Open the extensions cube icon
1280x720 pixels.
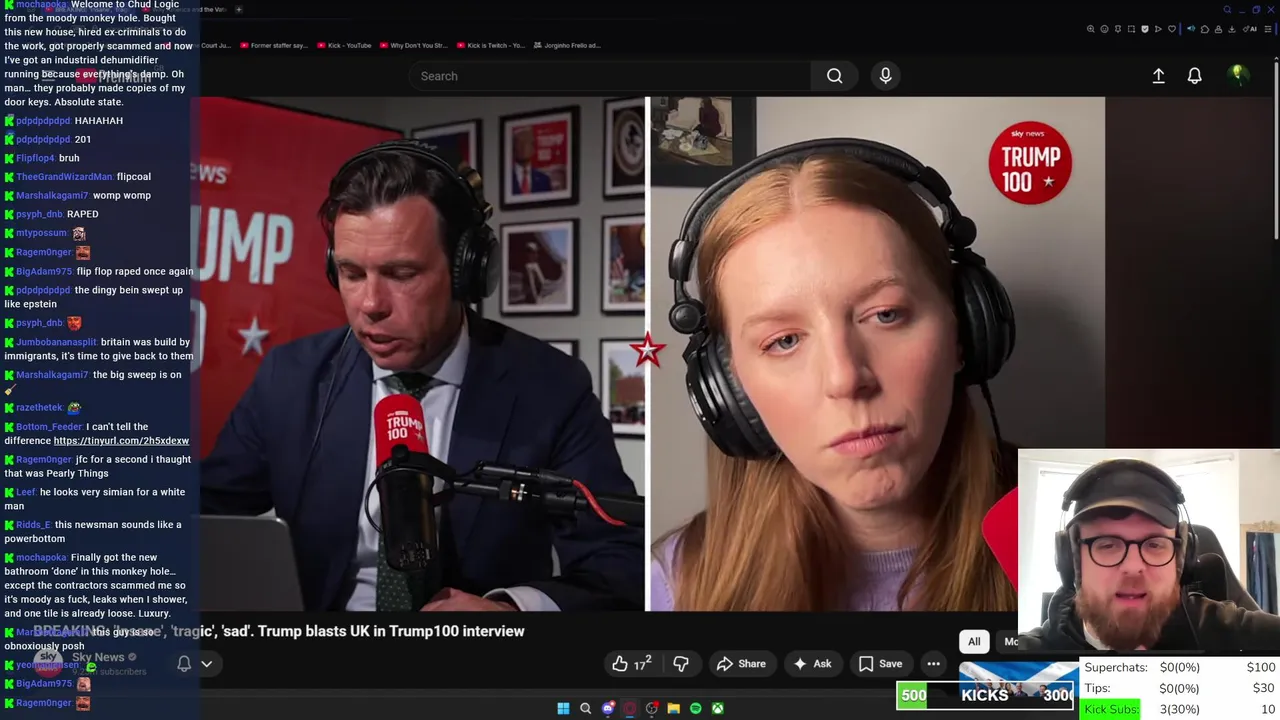(1205, 29)
